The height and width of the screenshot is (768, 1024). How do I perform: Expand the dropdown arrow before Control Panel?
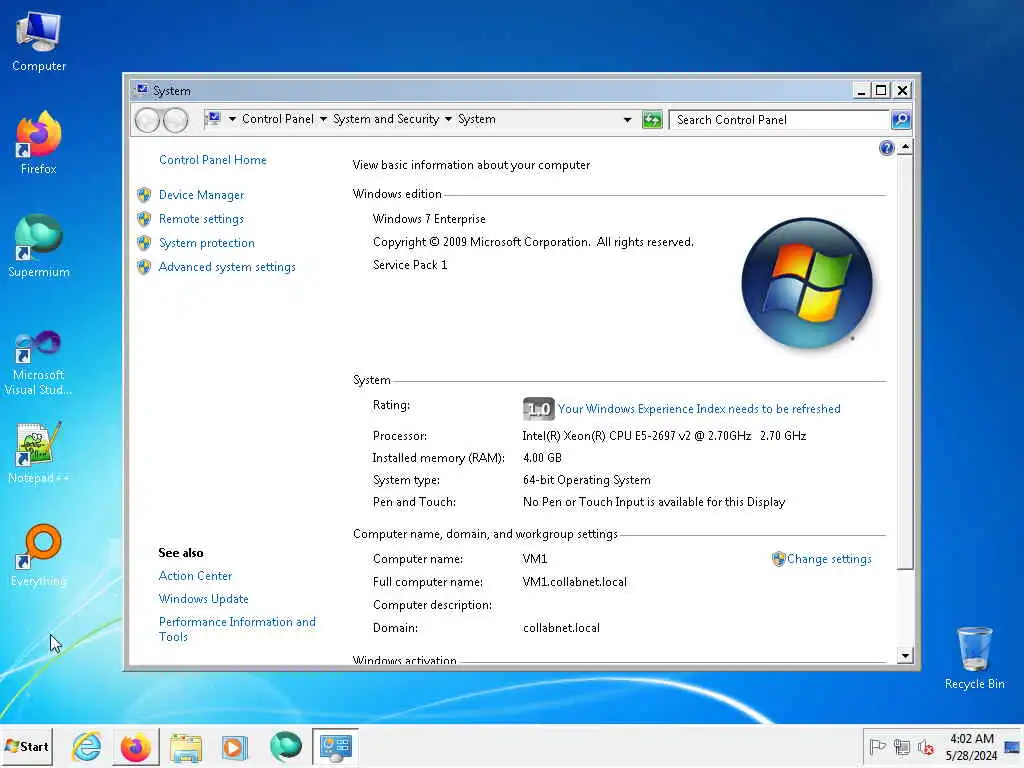232,119
